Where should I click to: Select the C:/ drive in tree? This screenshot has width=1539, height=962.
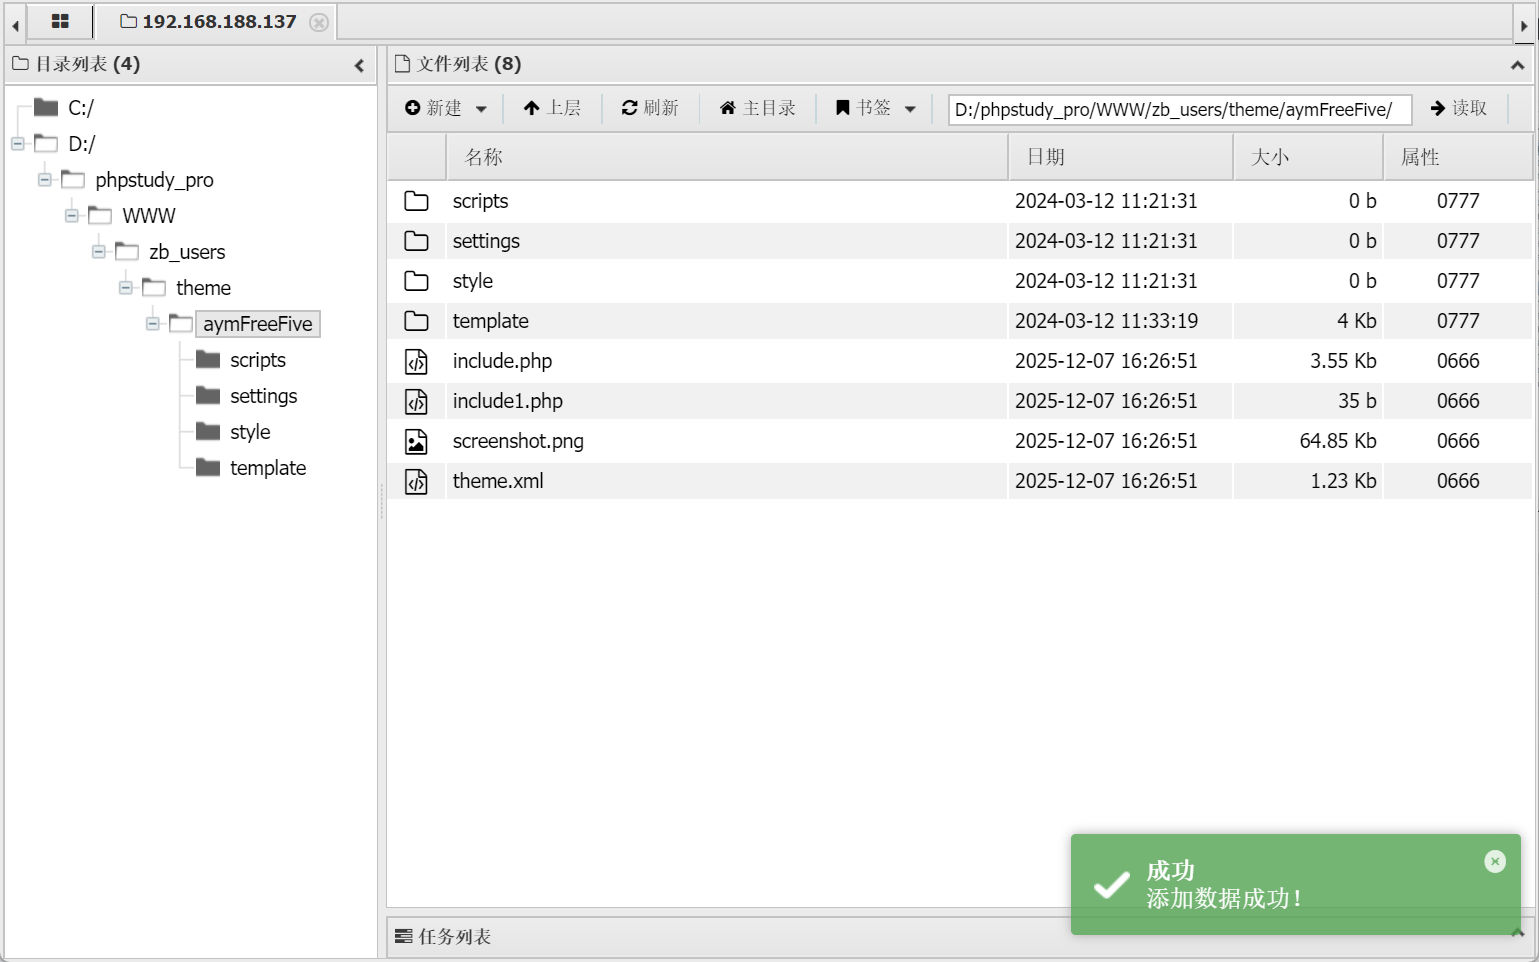[81, 108]
